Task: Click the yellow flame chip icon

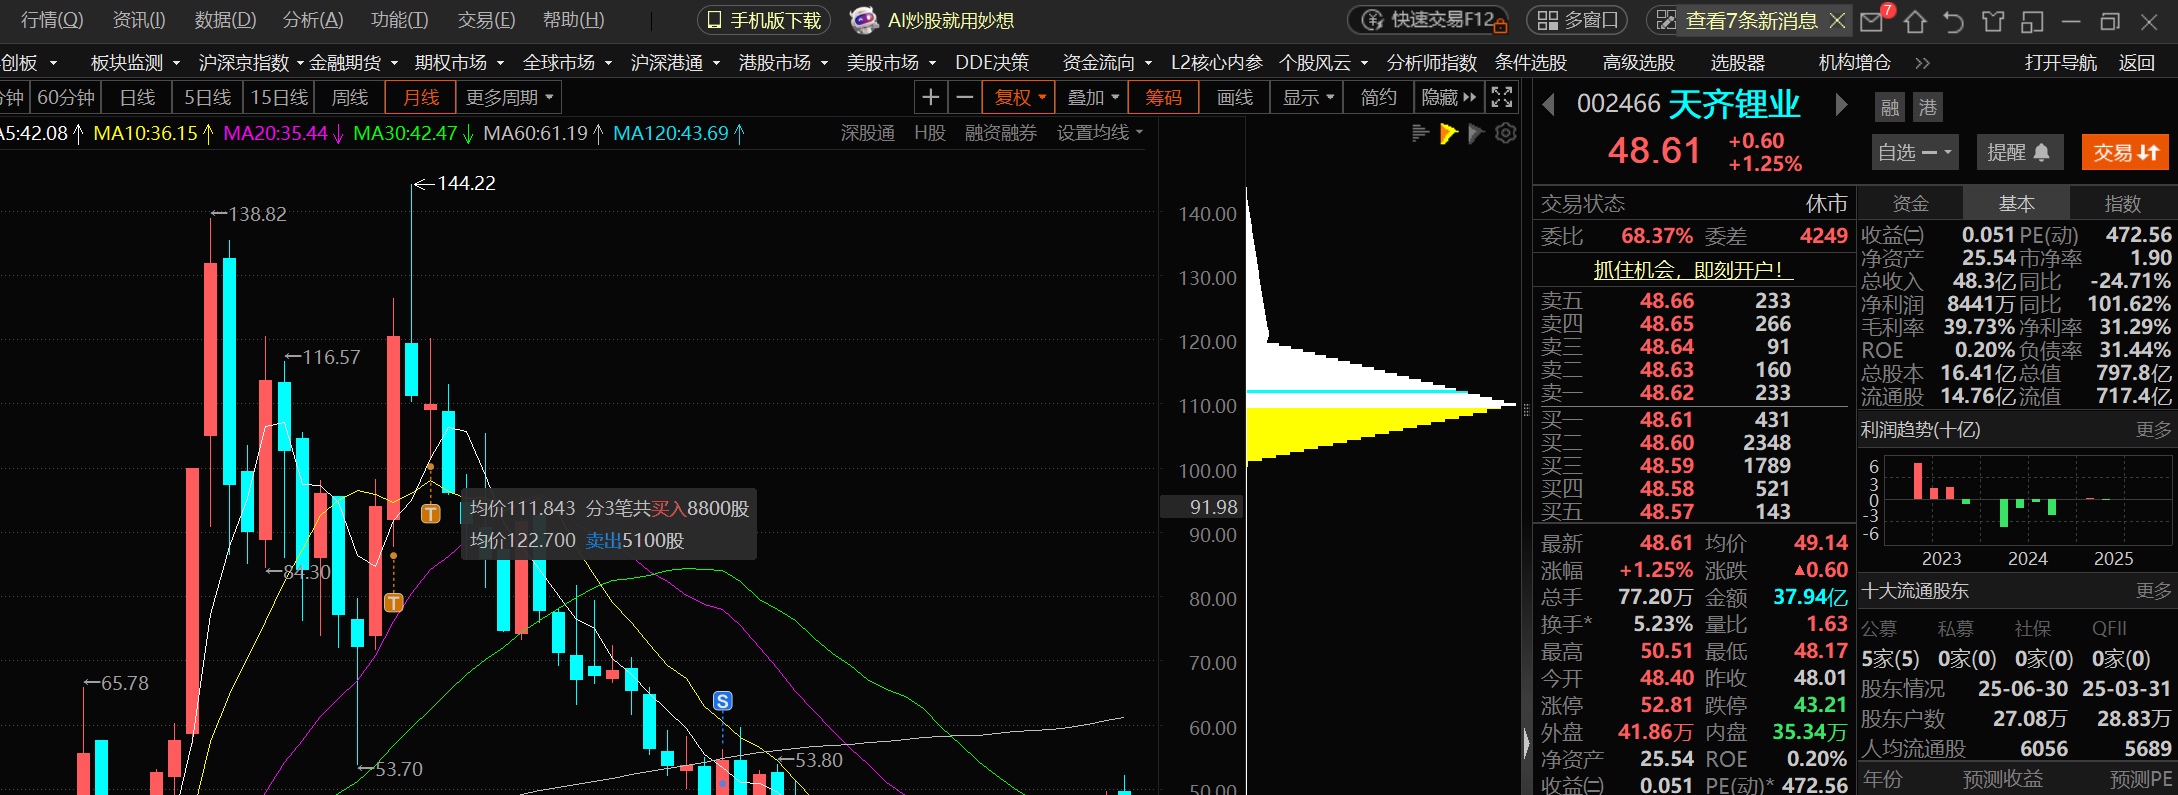Action: tap(1448, 133)
